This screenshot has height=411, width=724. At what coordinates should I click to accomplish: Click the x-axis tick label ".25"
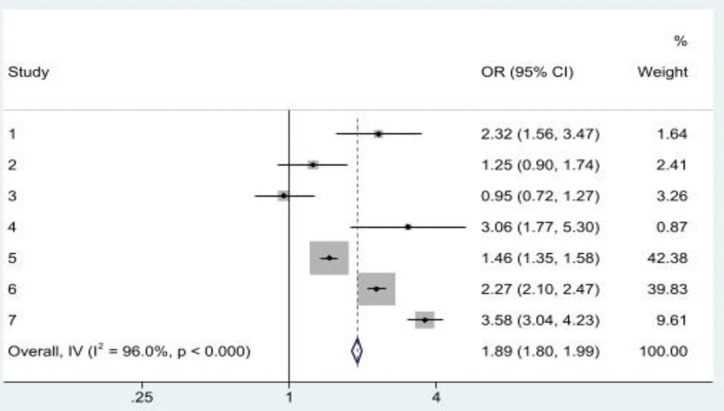[141, 397]
